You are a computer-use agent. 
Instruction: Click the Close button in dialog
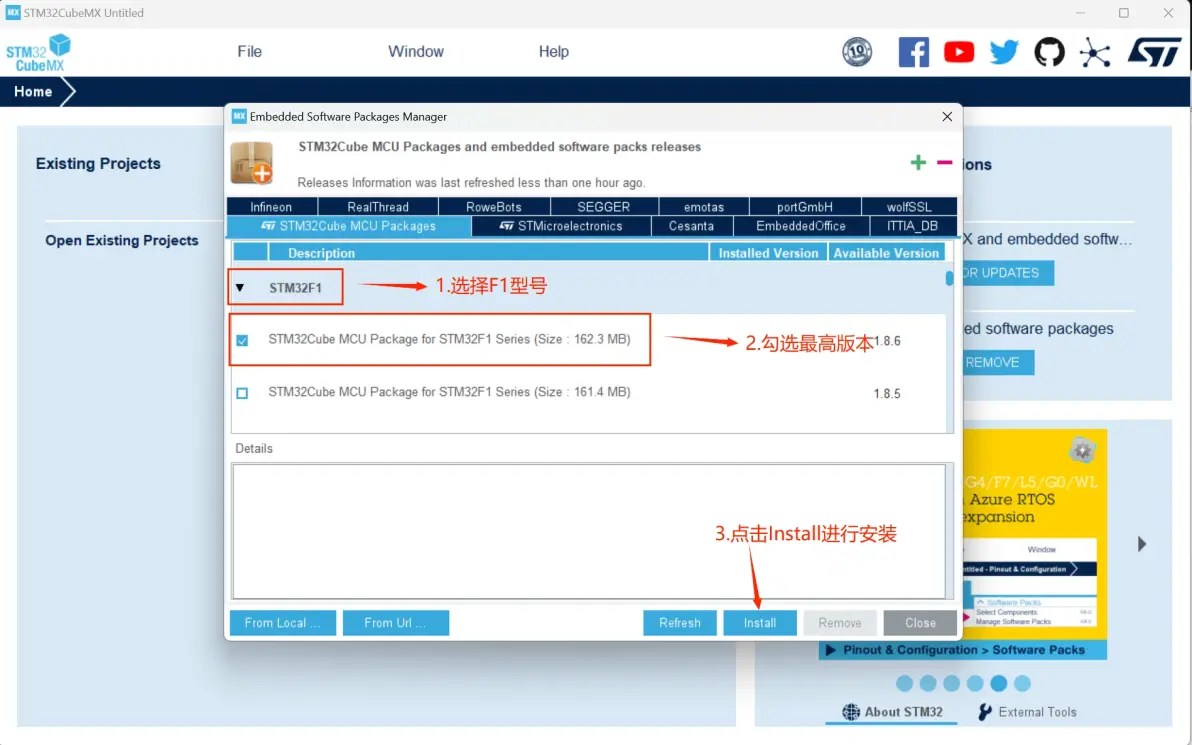click(920, 623)
